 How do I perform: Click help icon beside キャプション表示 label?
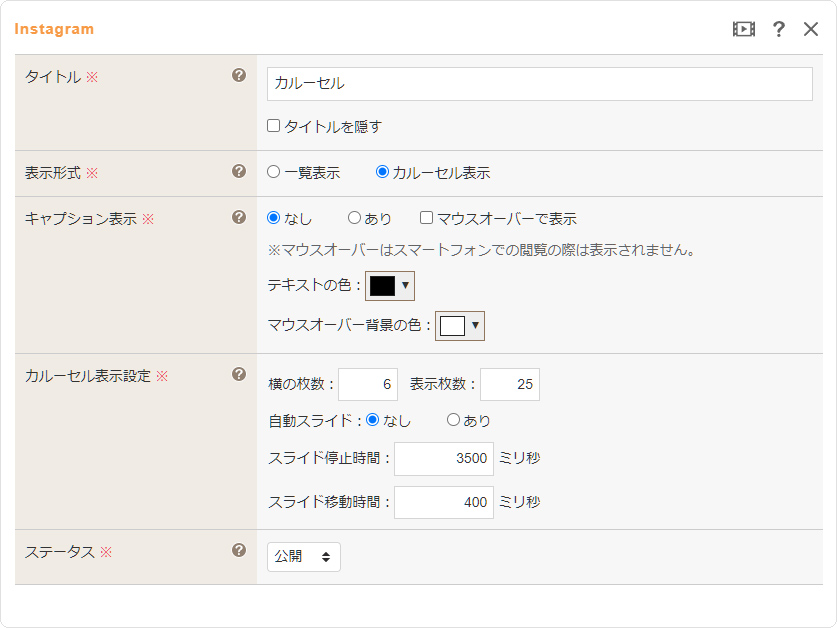[239, 217]
